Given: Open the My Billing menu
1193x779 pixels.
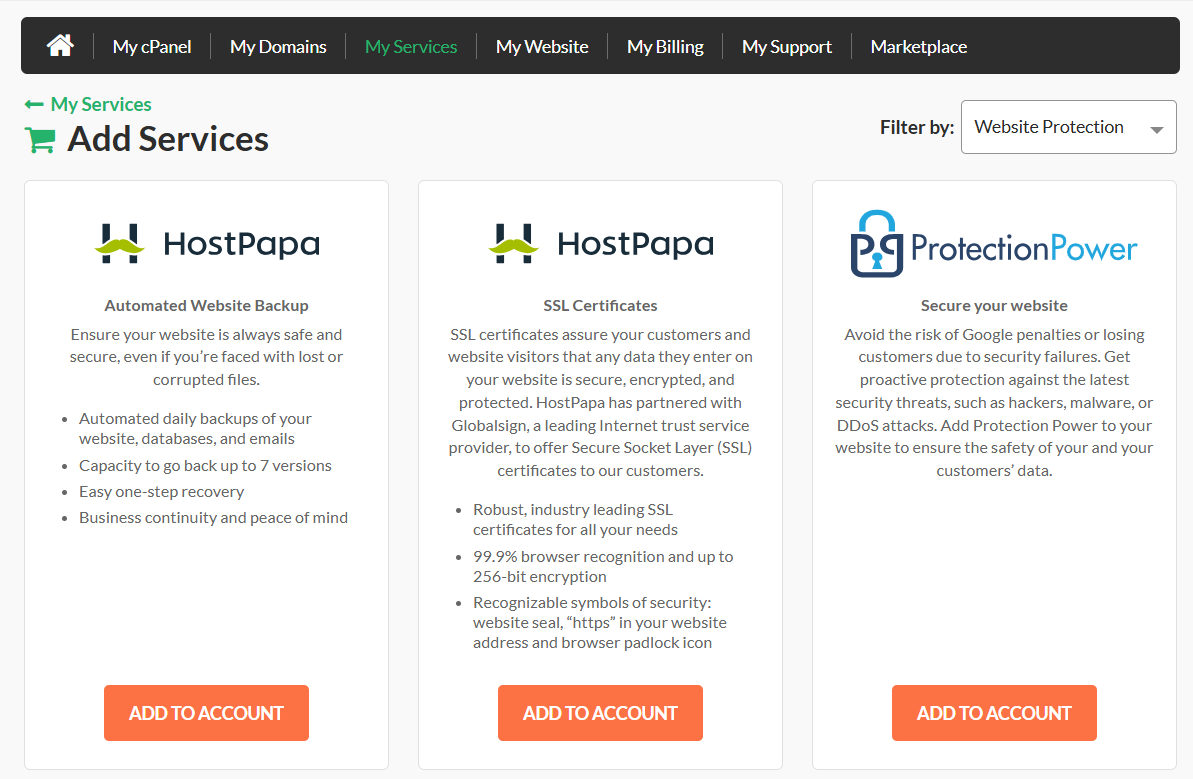Looking at the screenshot, I should [666, 46].
